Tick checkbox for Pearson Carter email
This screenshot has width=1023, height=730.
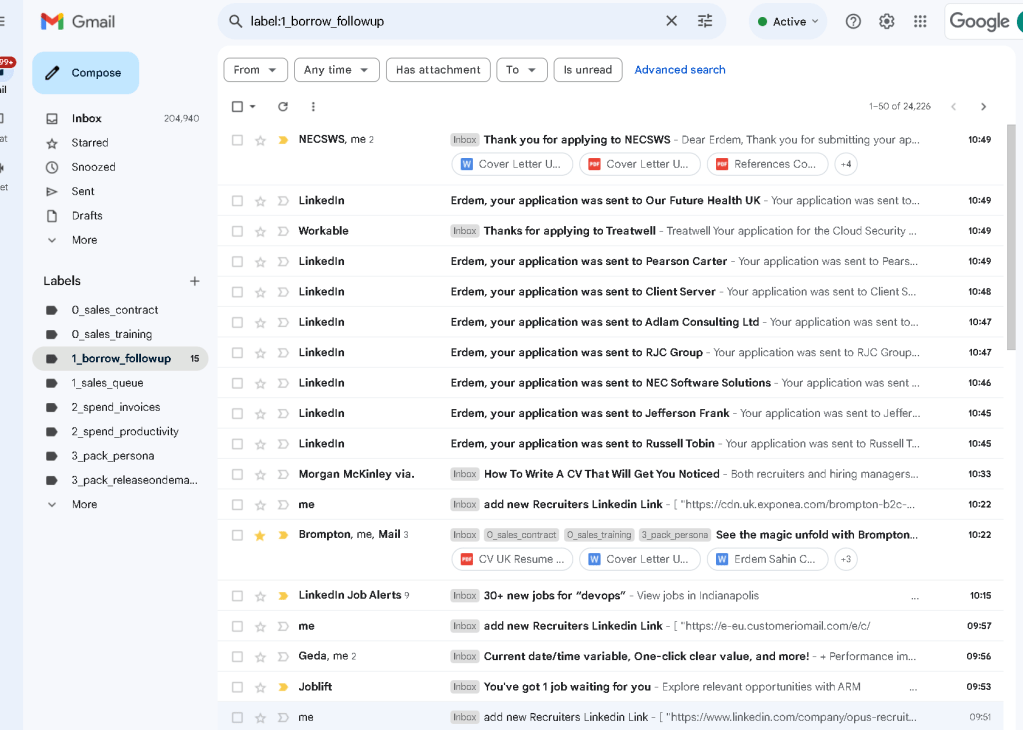coord(237,262)
